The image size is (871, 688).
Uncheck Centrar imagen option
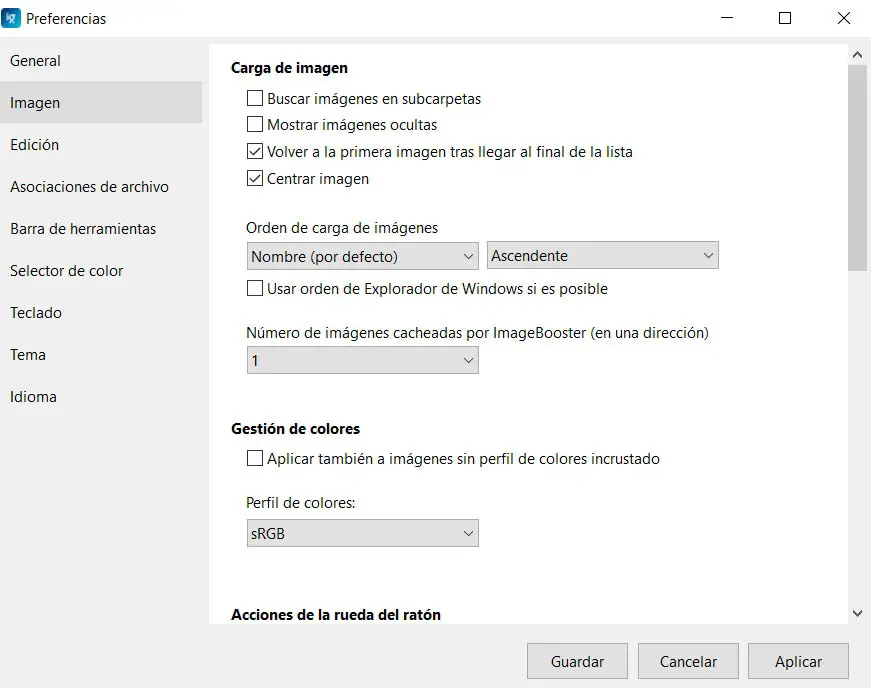255,179
